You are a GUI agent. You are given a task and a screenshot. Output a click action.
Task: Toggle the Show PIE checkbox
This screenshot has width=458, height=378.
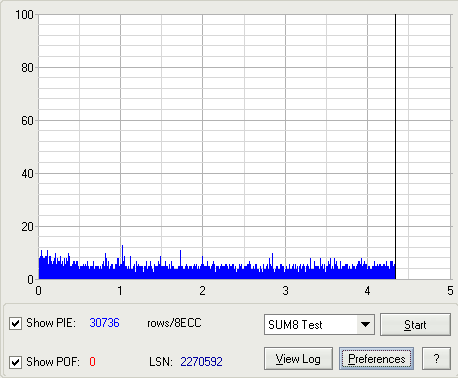[15, 323]
